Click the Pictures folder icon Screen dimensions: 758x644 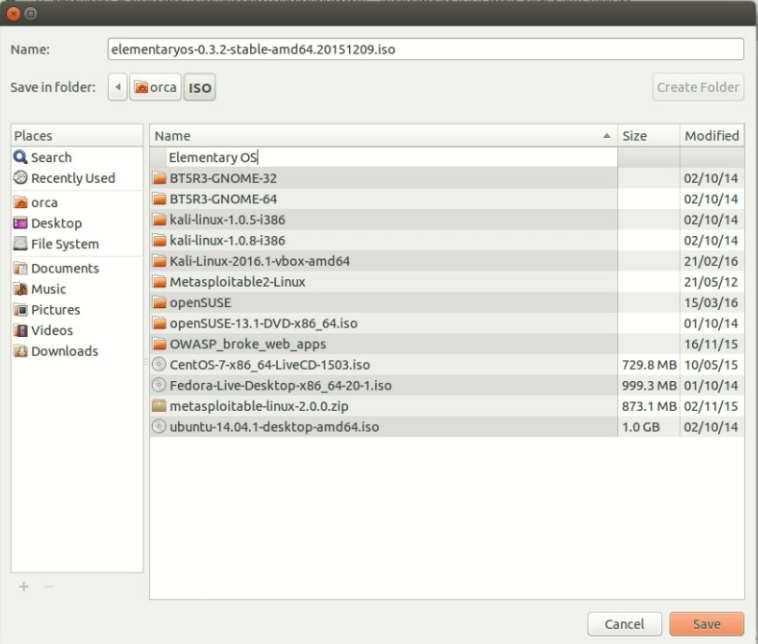(x=20, y=310)
